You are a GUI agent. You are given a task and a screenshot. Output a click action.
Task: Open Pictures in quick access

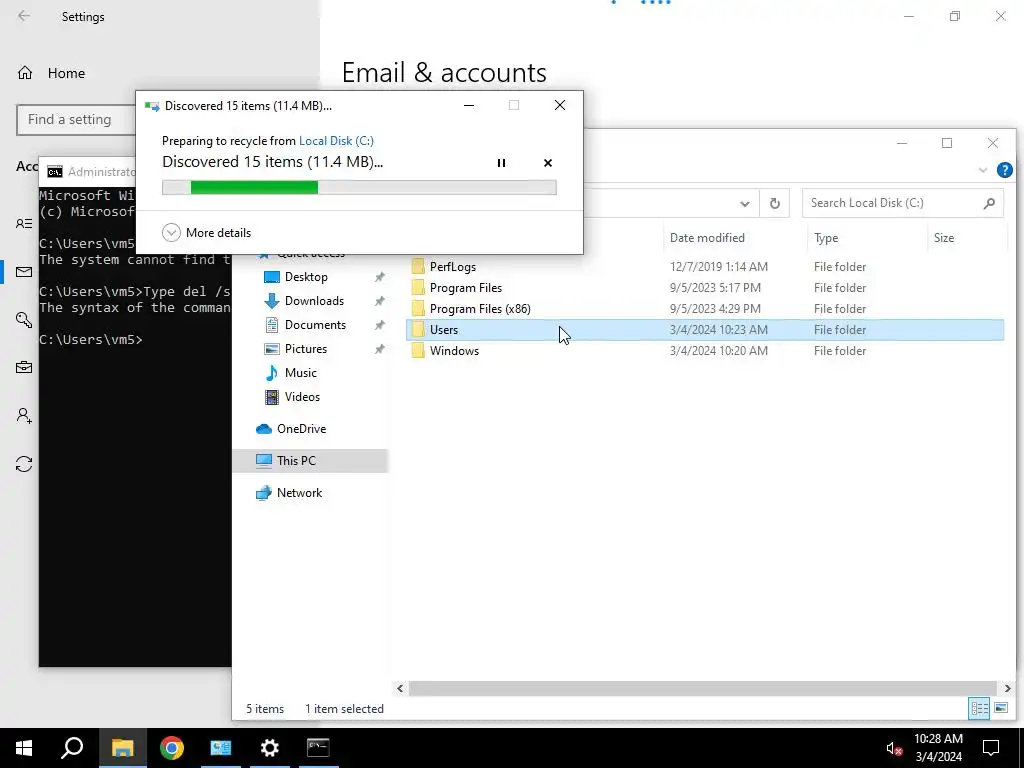tap(306, 349)
